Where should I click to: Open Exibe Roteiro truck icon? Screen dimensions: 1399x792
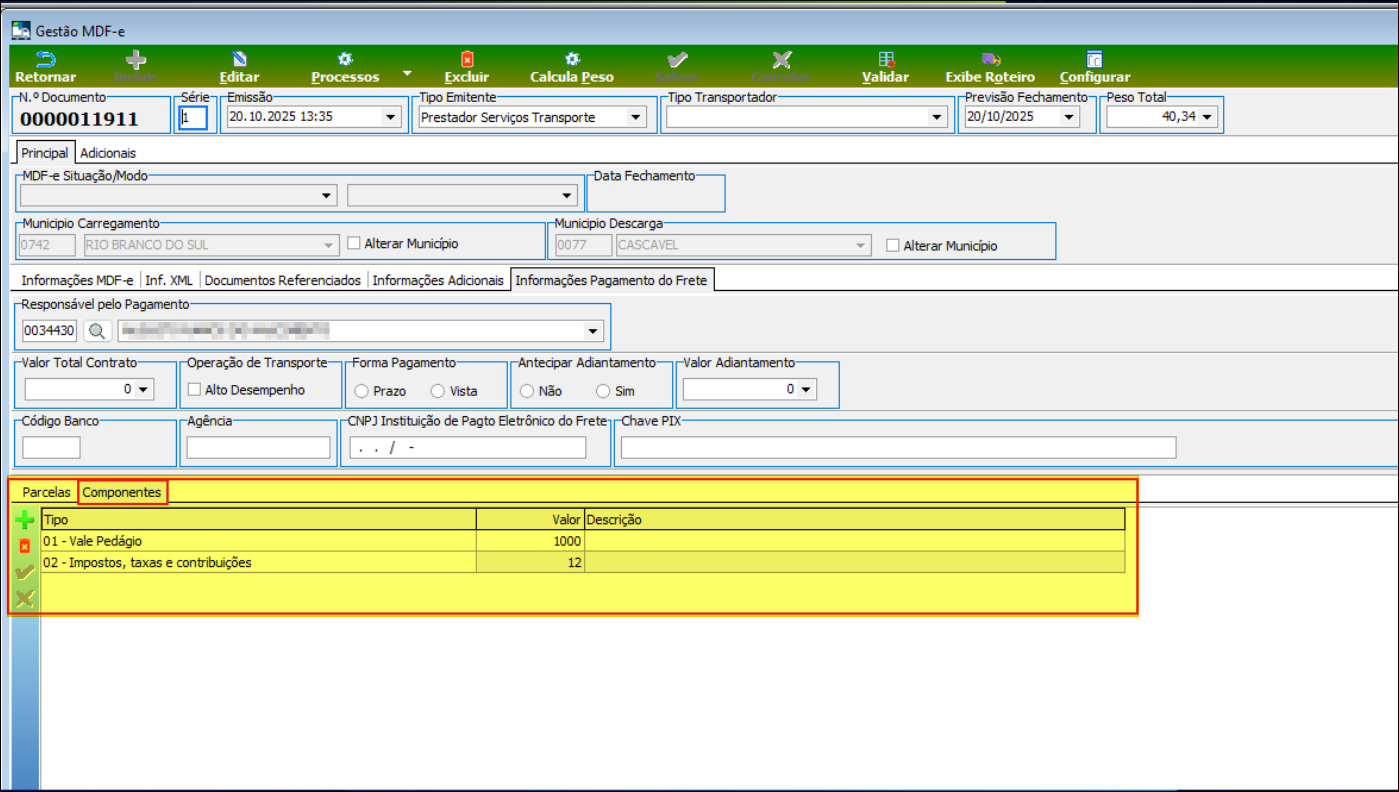point(989,60)
